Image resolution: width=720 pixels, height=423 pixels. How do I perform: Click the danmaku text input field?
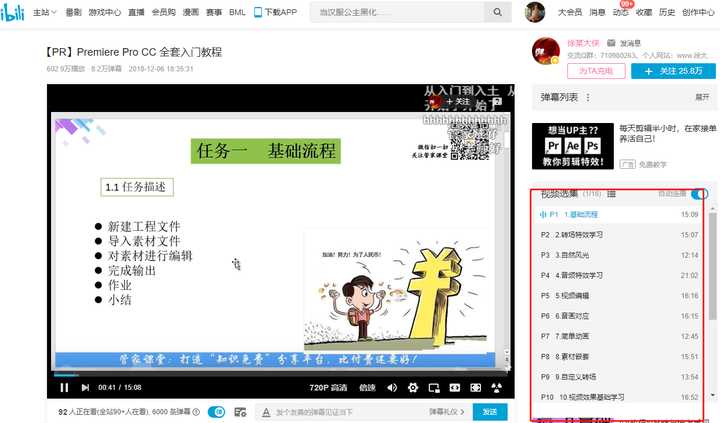tap(351, 412)
